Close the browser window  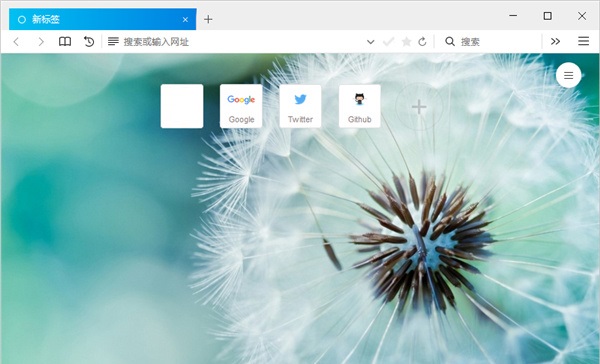(582, 16)
